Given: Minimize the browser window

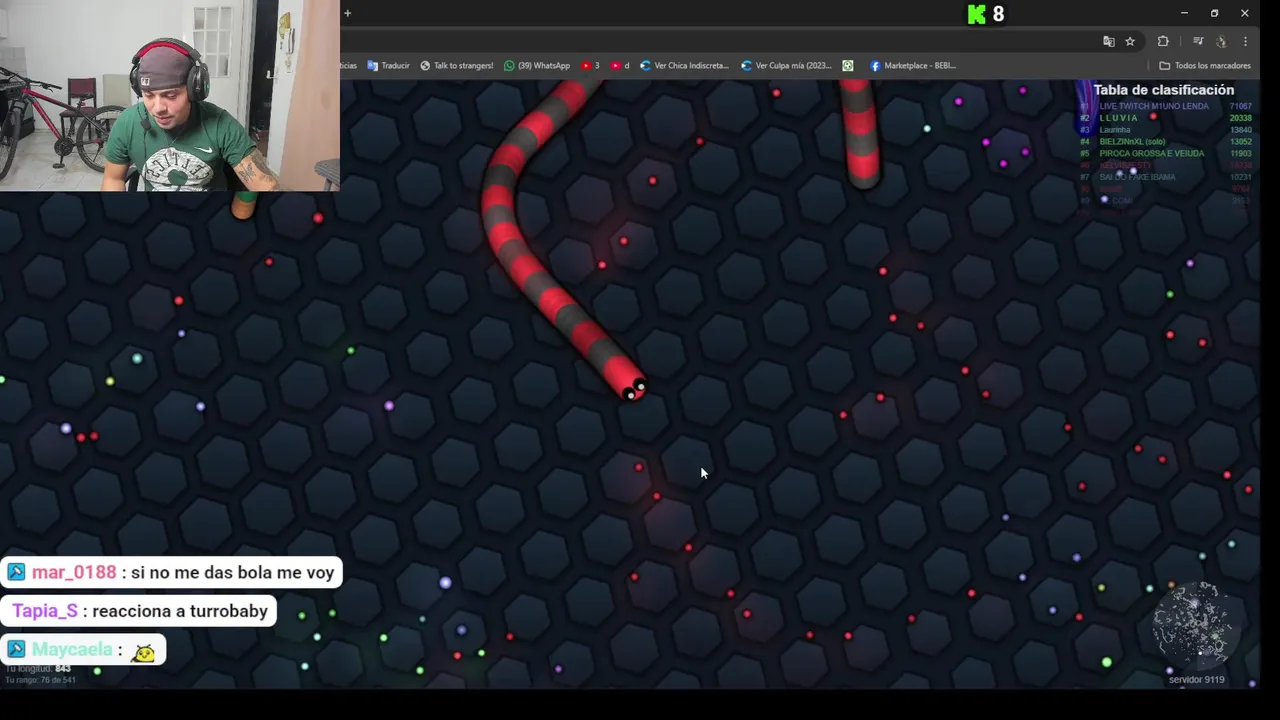Looking at the screenshot, I should click(1184, 13).
